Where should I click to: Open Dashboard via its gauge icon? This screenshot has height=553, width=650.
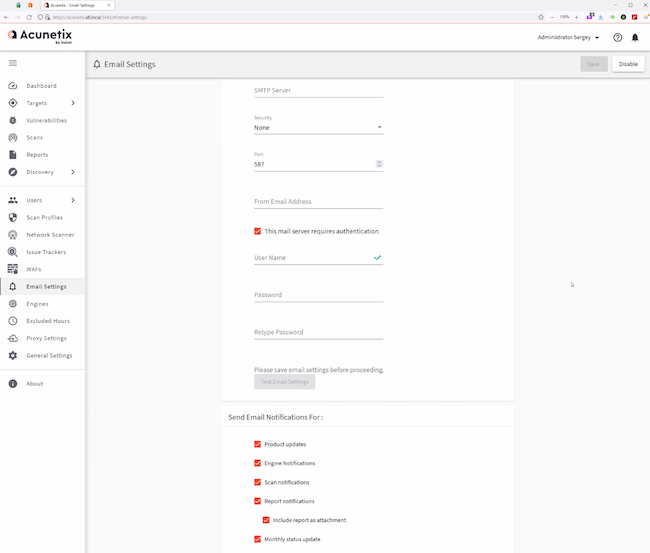pyautogui.click(x=13, y=86)
